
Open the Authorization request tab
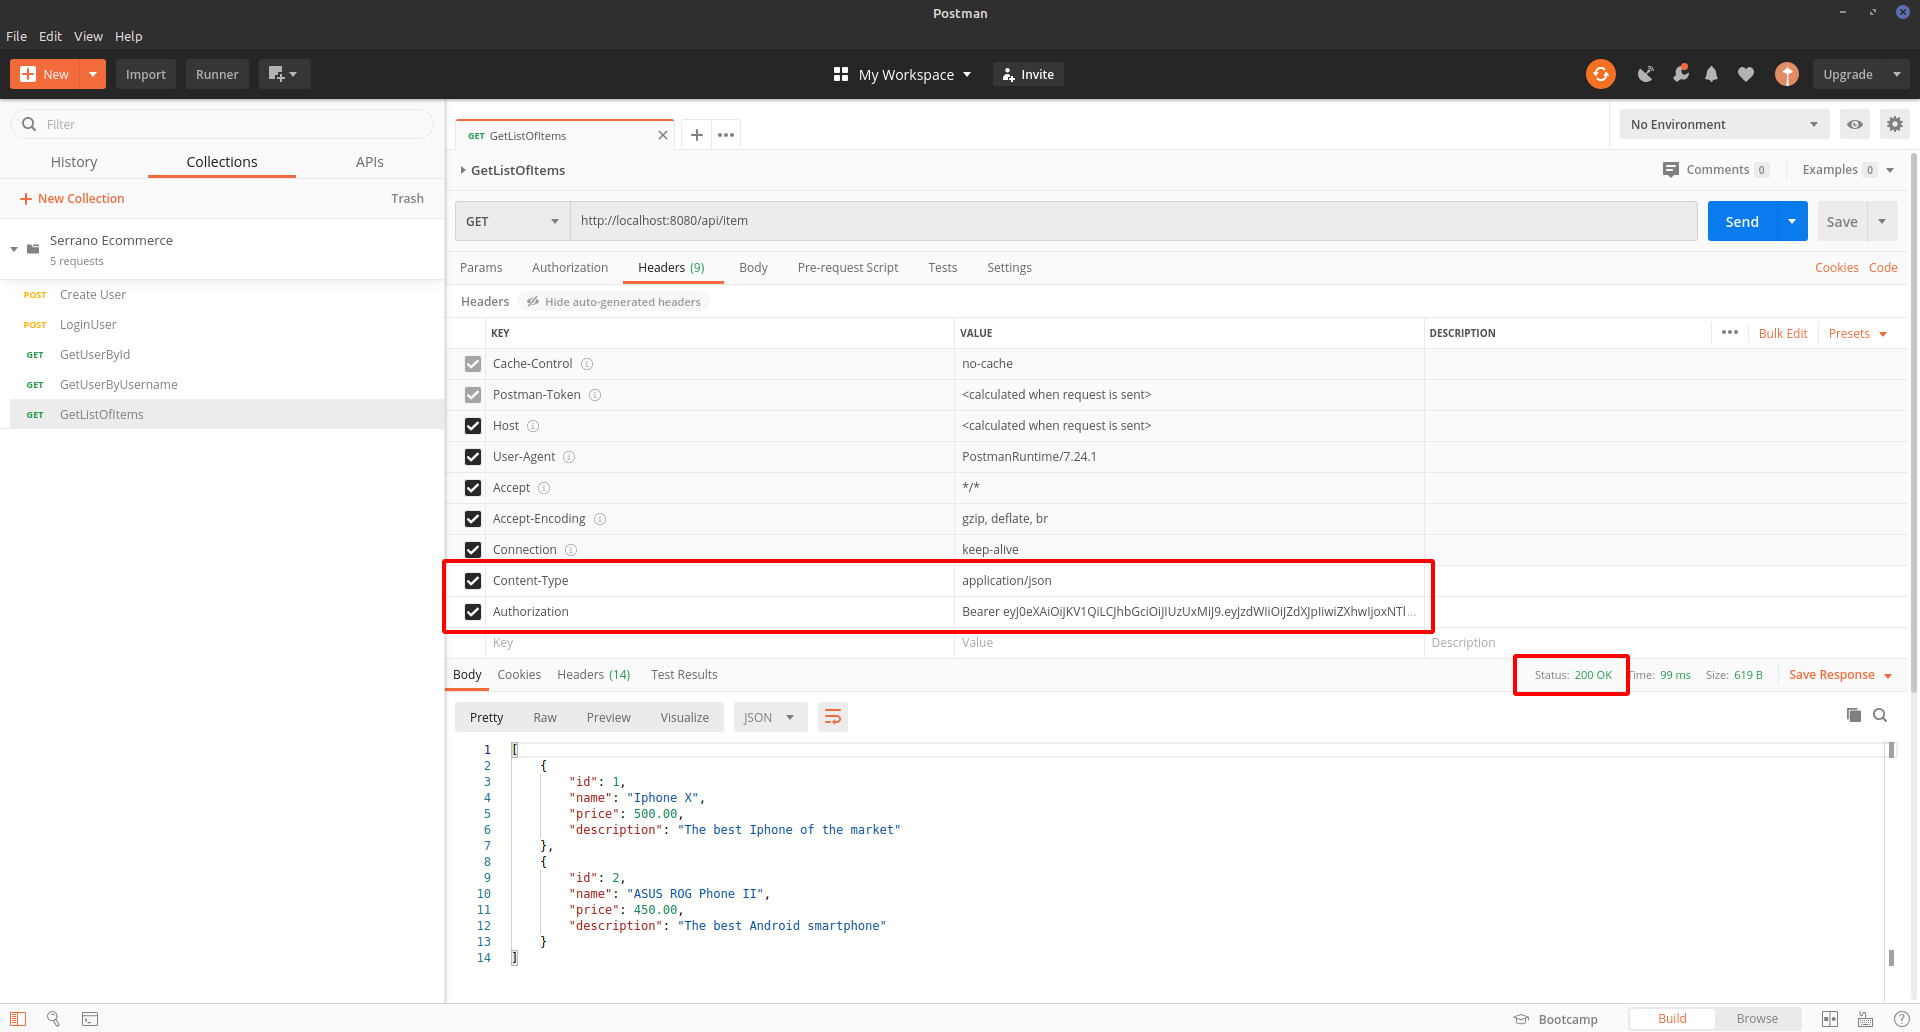[x=570, y=267]
